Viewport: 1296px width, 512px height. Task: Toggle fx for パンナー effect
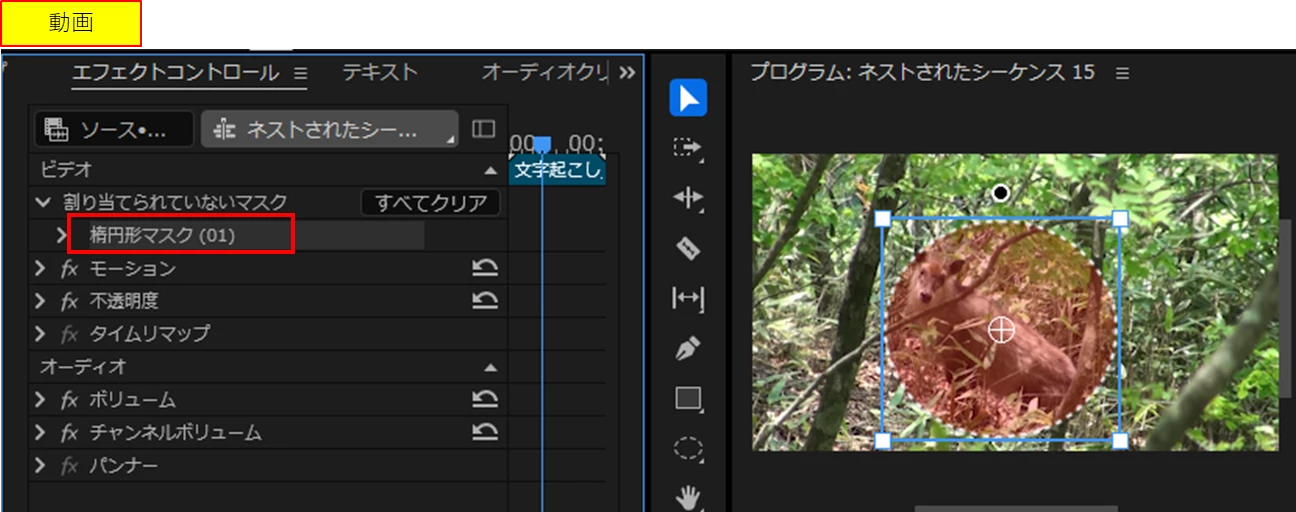tap(69, 466)
